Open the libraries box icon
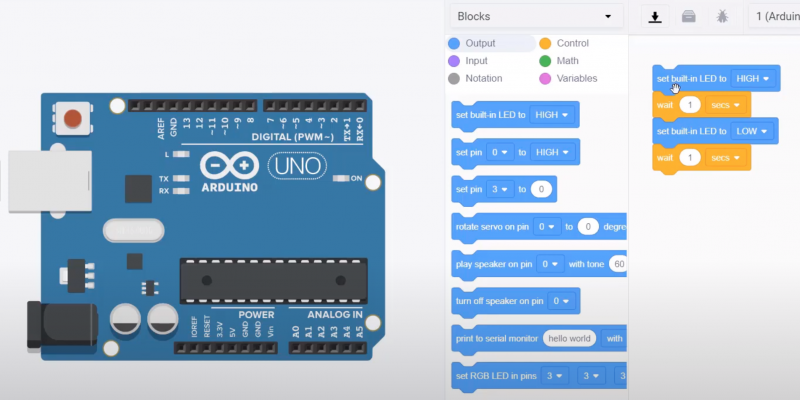Image resolution: width=800 pixels, height=400 pixels. 688,17
